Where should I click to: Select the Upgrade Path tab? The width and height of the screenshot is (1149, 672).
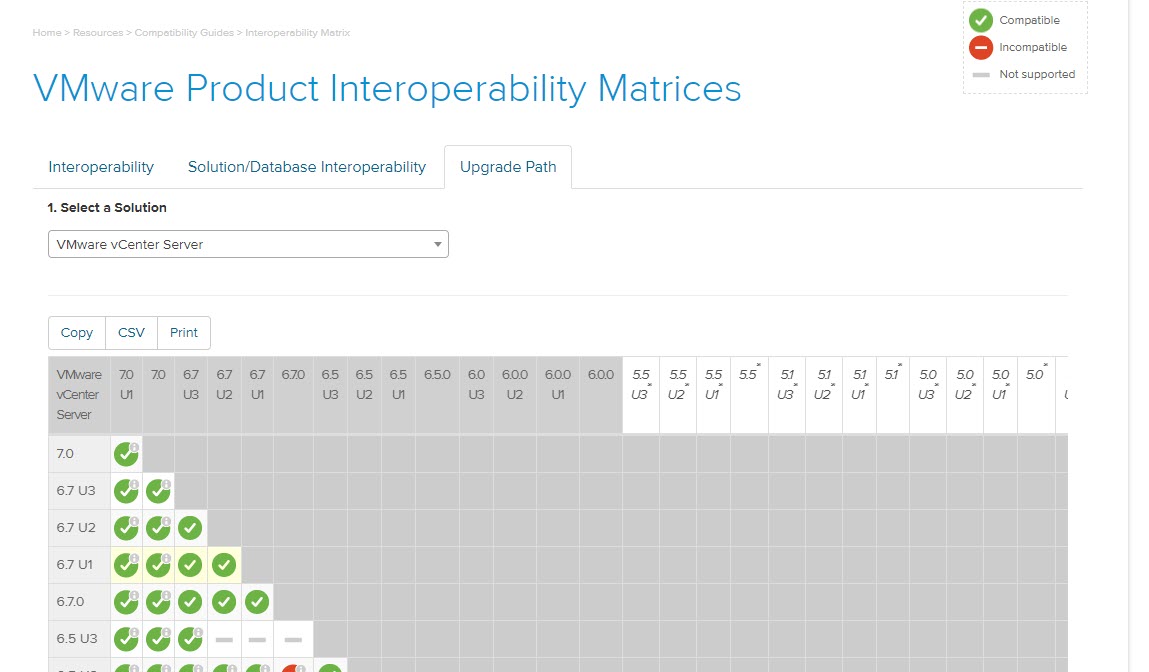(508, 167)
